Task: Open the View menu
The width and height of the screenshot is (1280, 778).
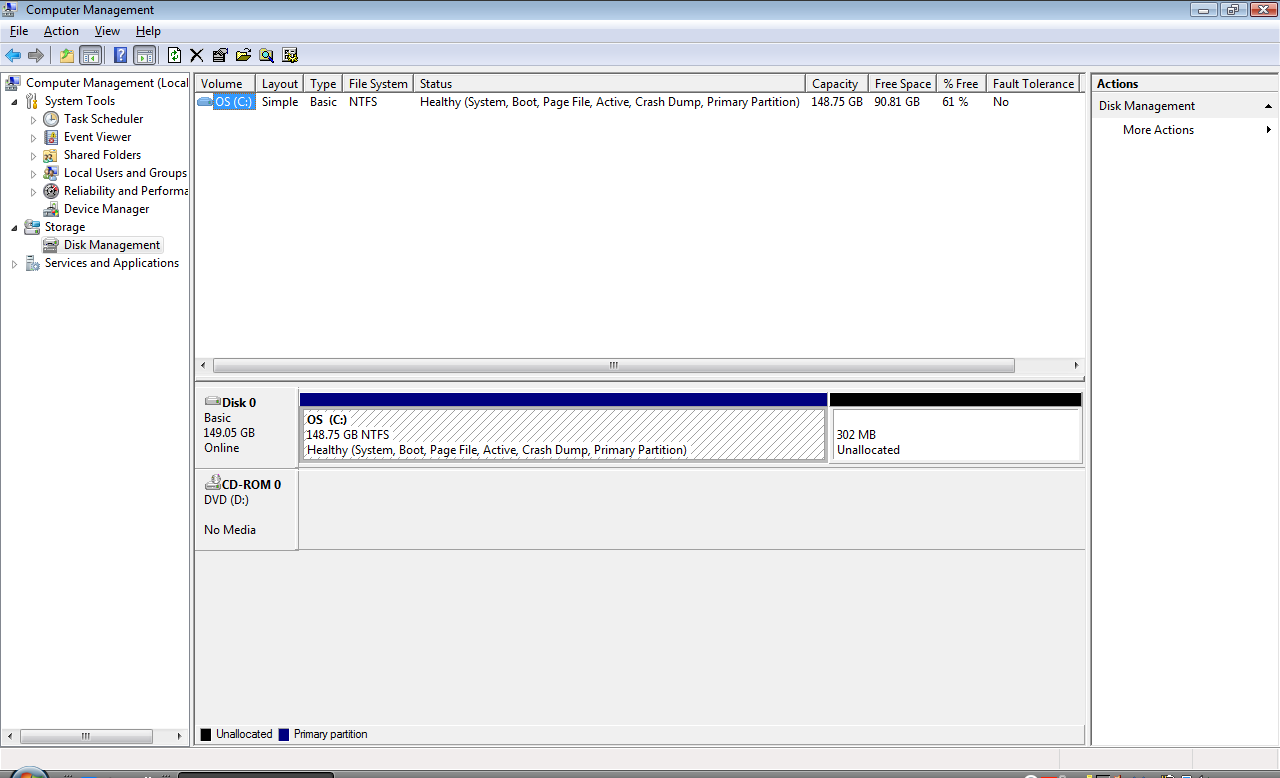Action: point(107,31)
